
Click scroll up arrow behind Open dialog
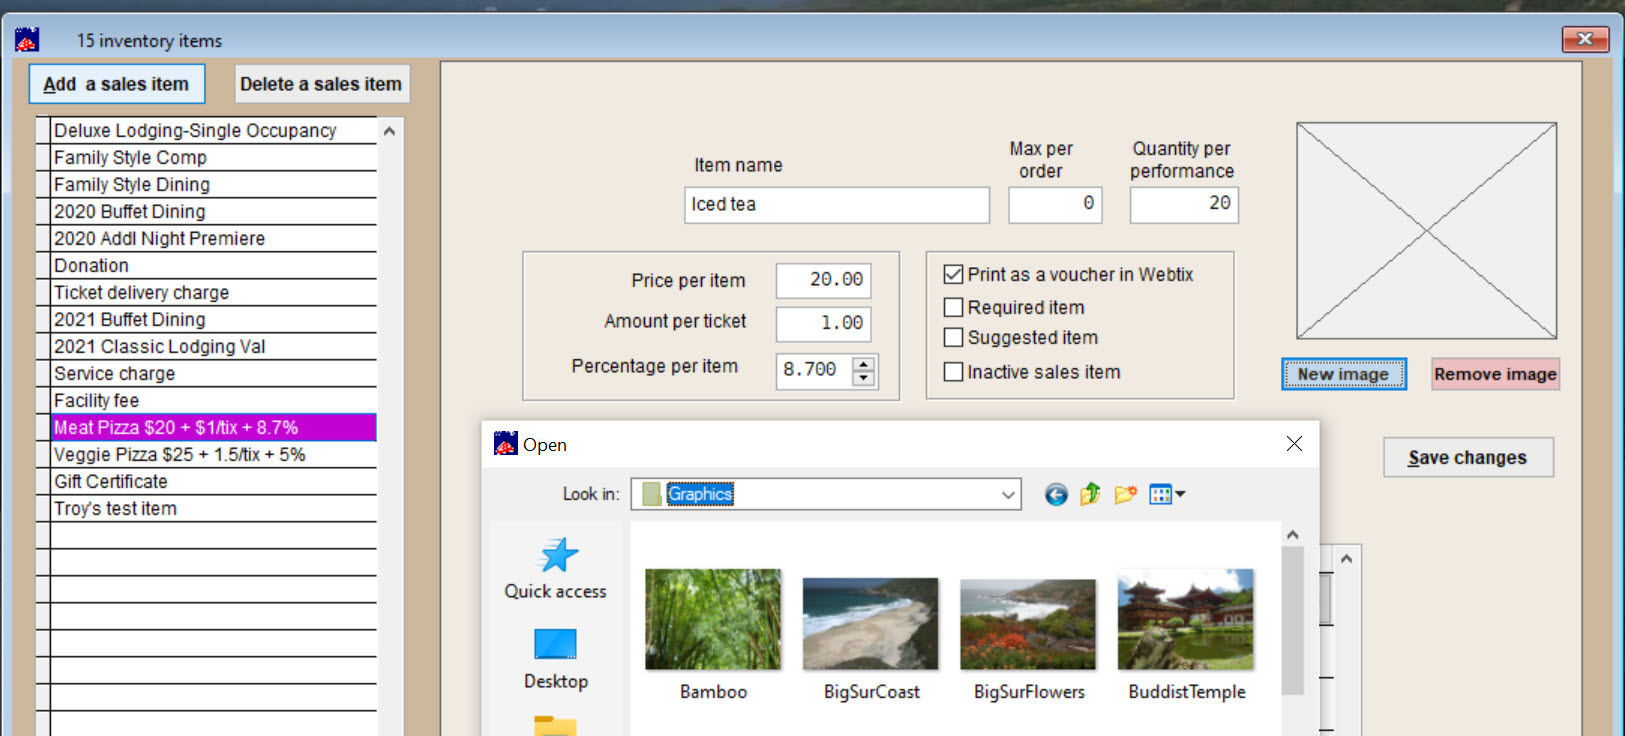pyautogui.click(x=1346, y=559)
